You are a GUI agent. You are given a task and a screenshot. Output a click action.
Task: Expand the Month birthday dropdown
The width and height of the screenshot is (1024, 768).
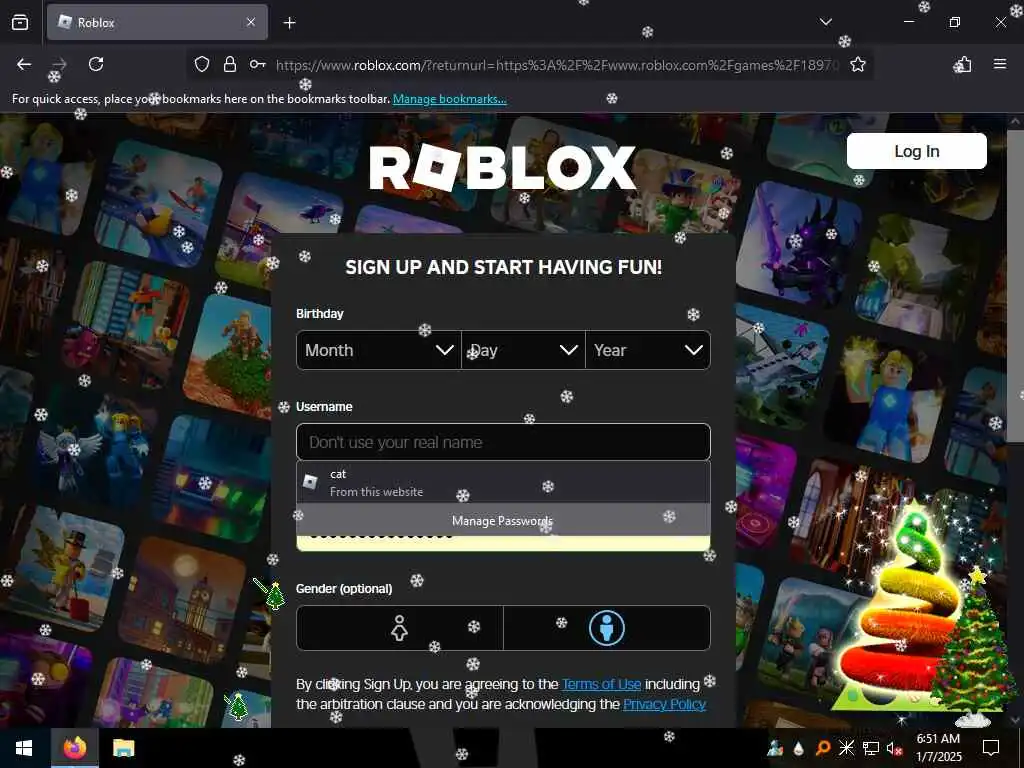click(379, 350)
